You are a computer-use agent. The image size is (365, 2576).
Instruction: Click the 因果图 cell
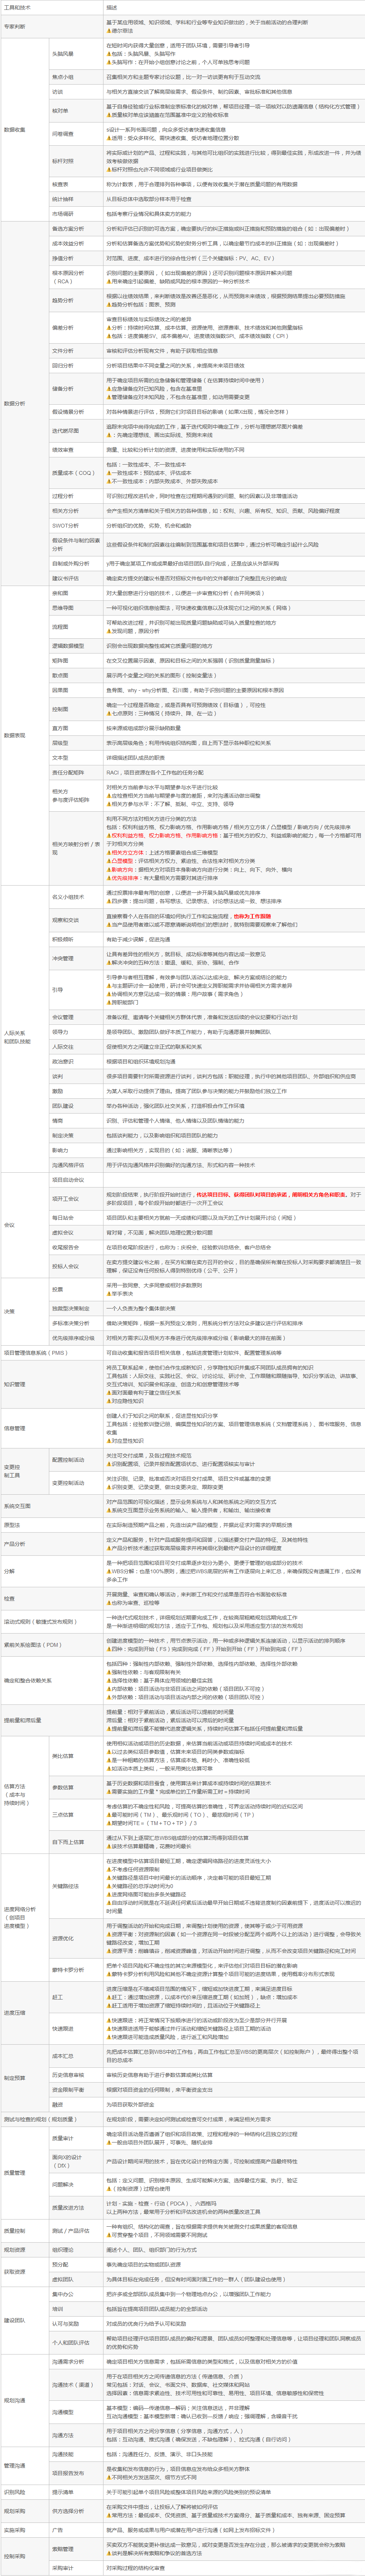coord(76,689)
